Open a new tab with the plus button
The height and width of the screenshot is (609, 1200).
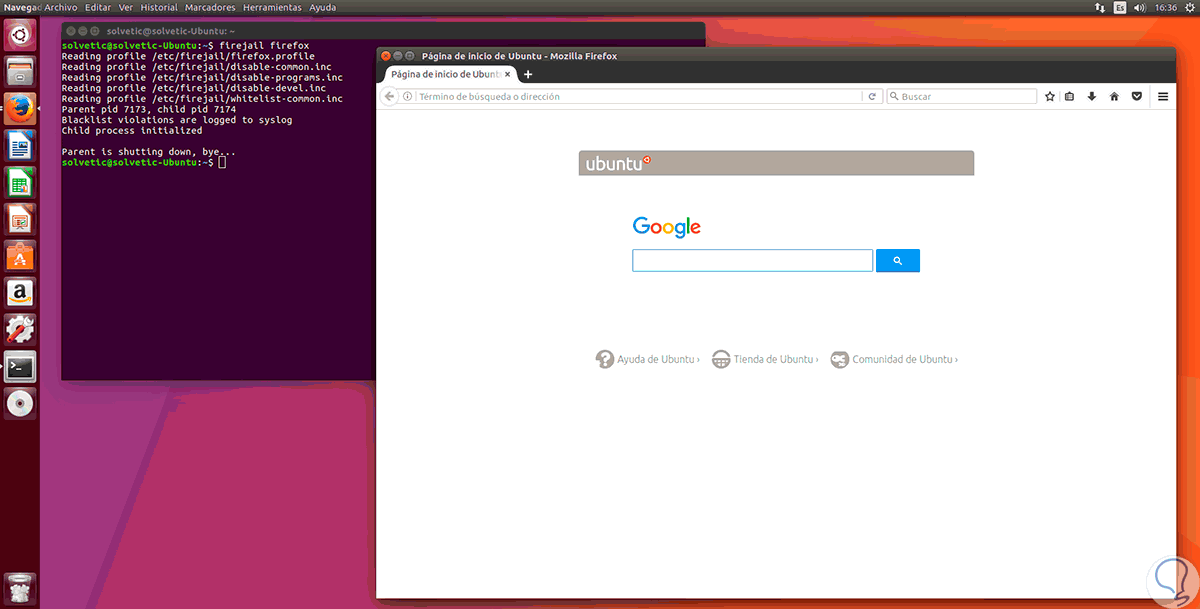528,74
